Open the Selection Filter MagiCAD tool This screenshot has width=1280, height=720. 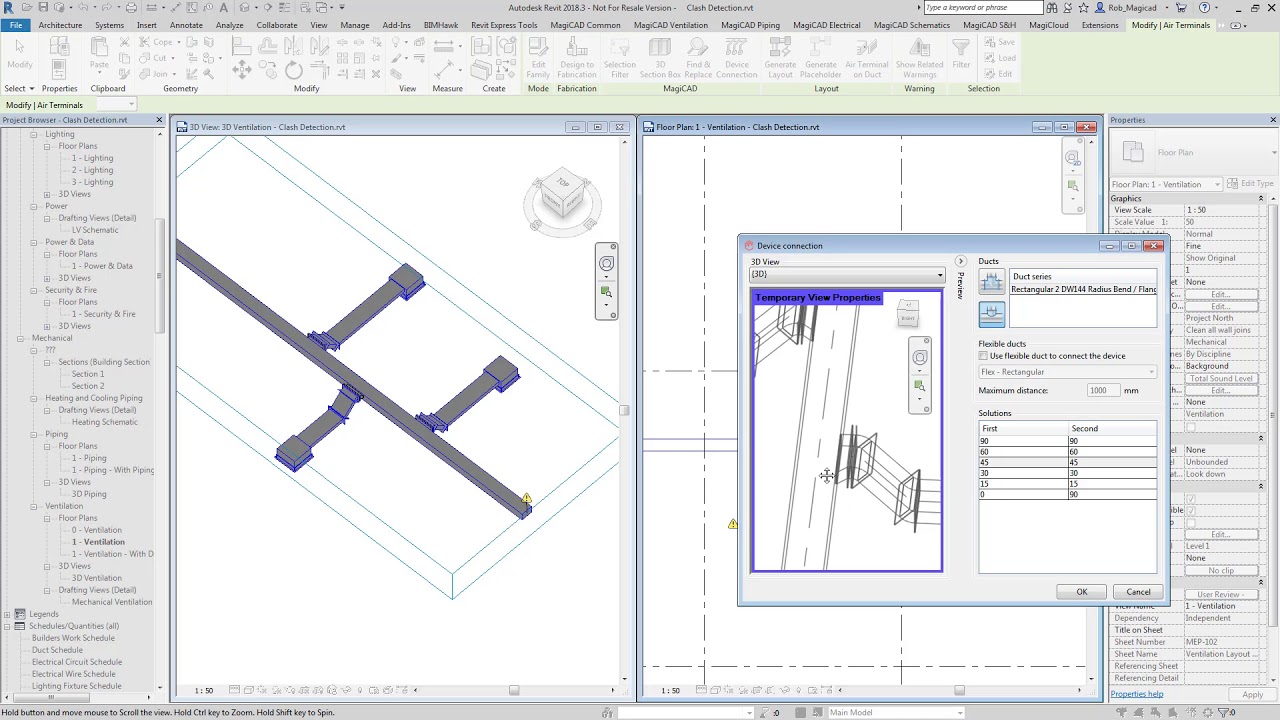coord(619,57)
